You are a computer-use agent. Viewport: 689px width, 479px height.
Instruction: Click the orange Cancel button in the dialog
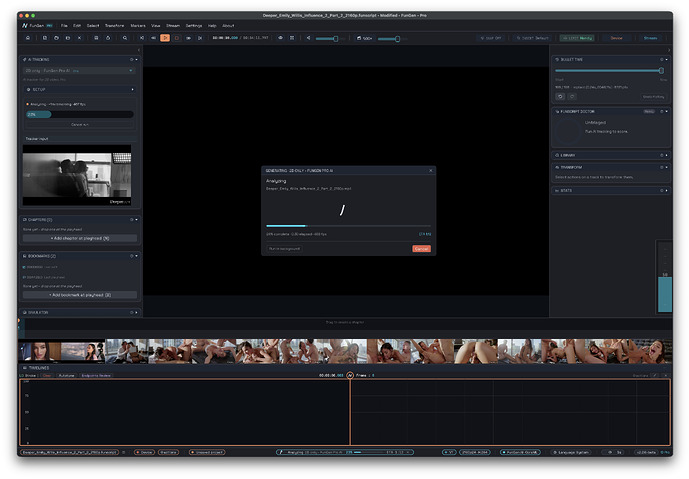pos(421,249)
